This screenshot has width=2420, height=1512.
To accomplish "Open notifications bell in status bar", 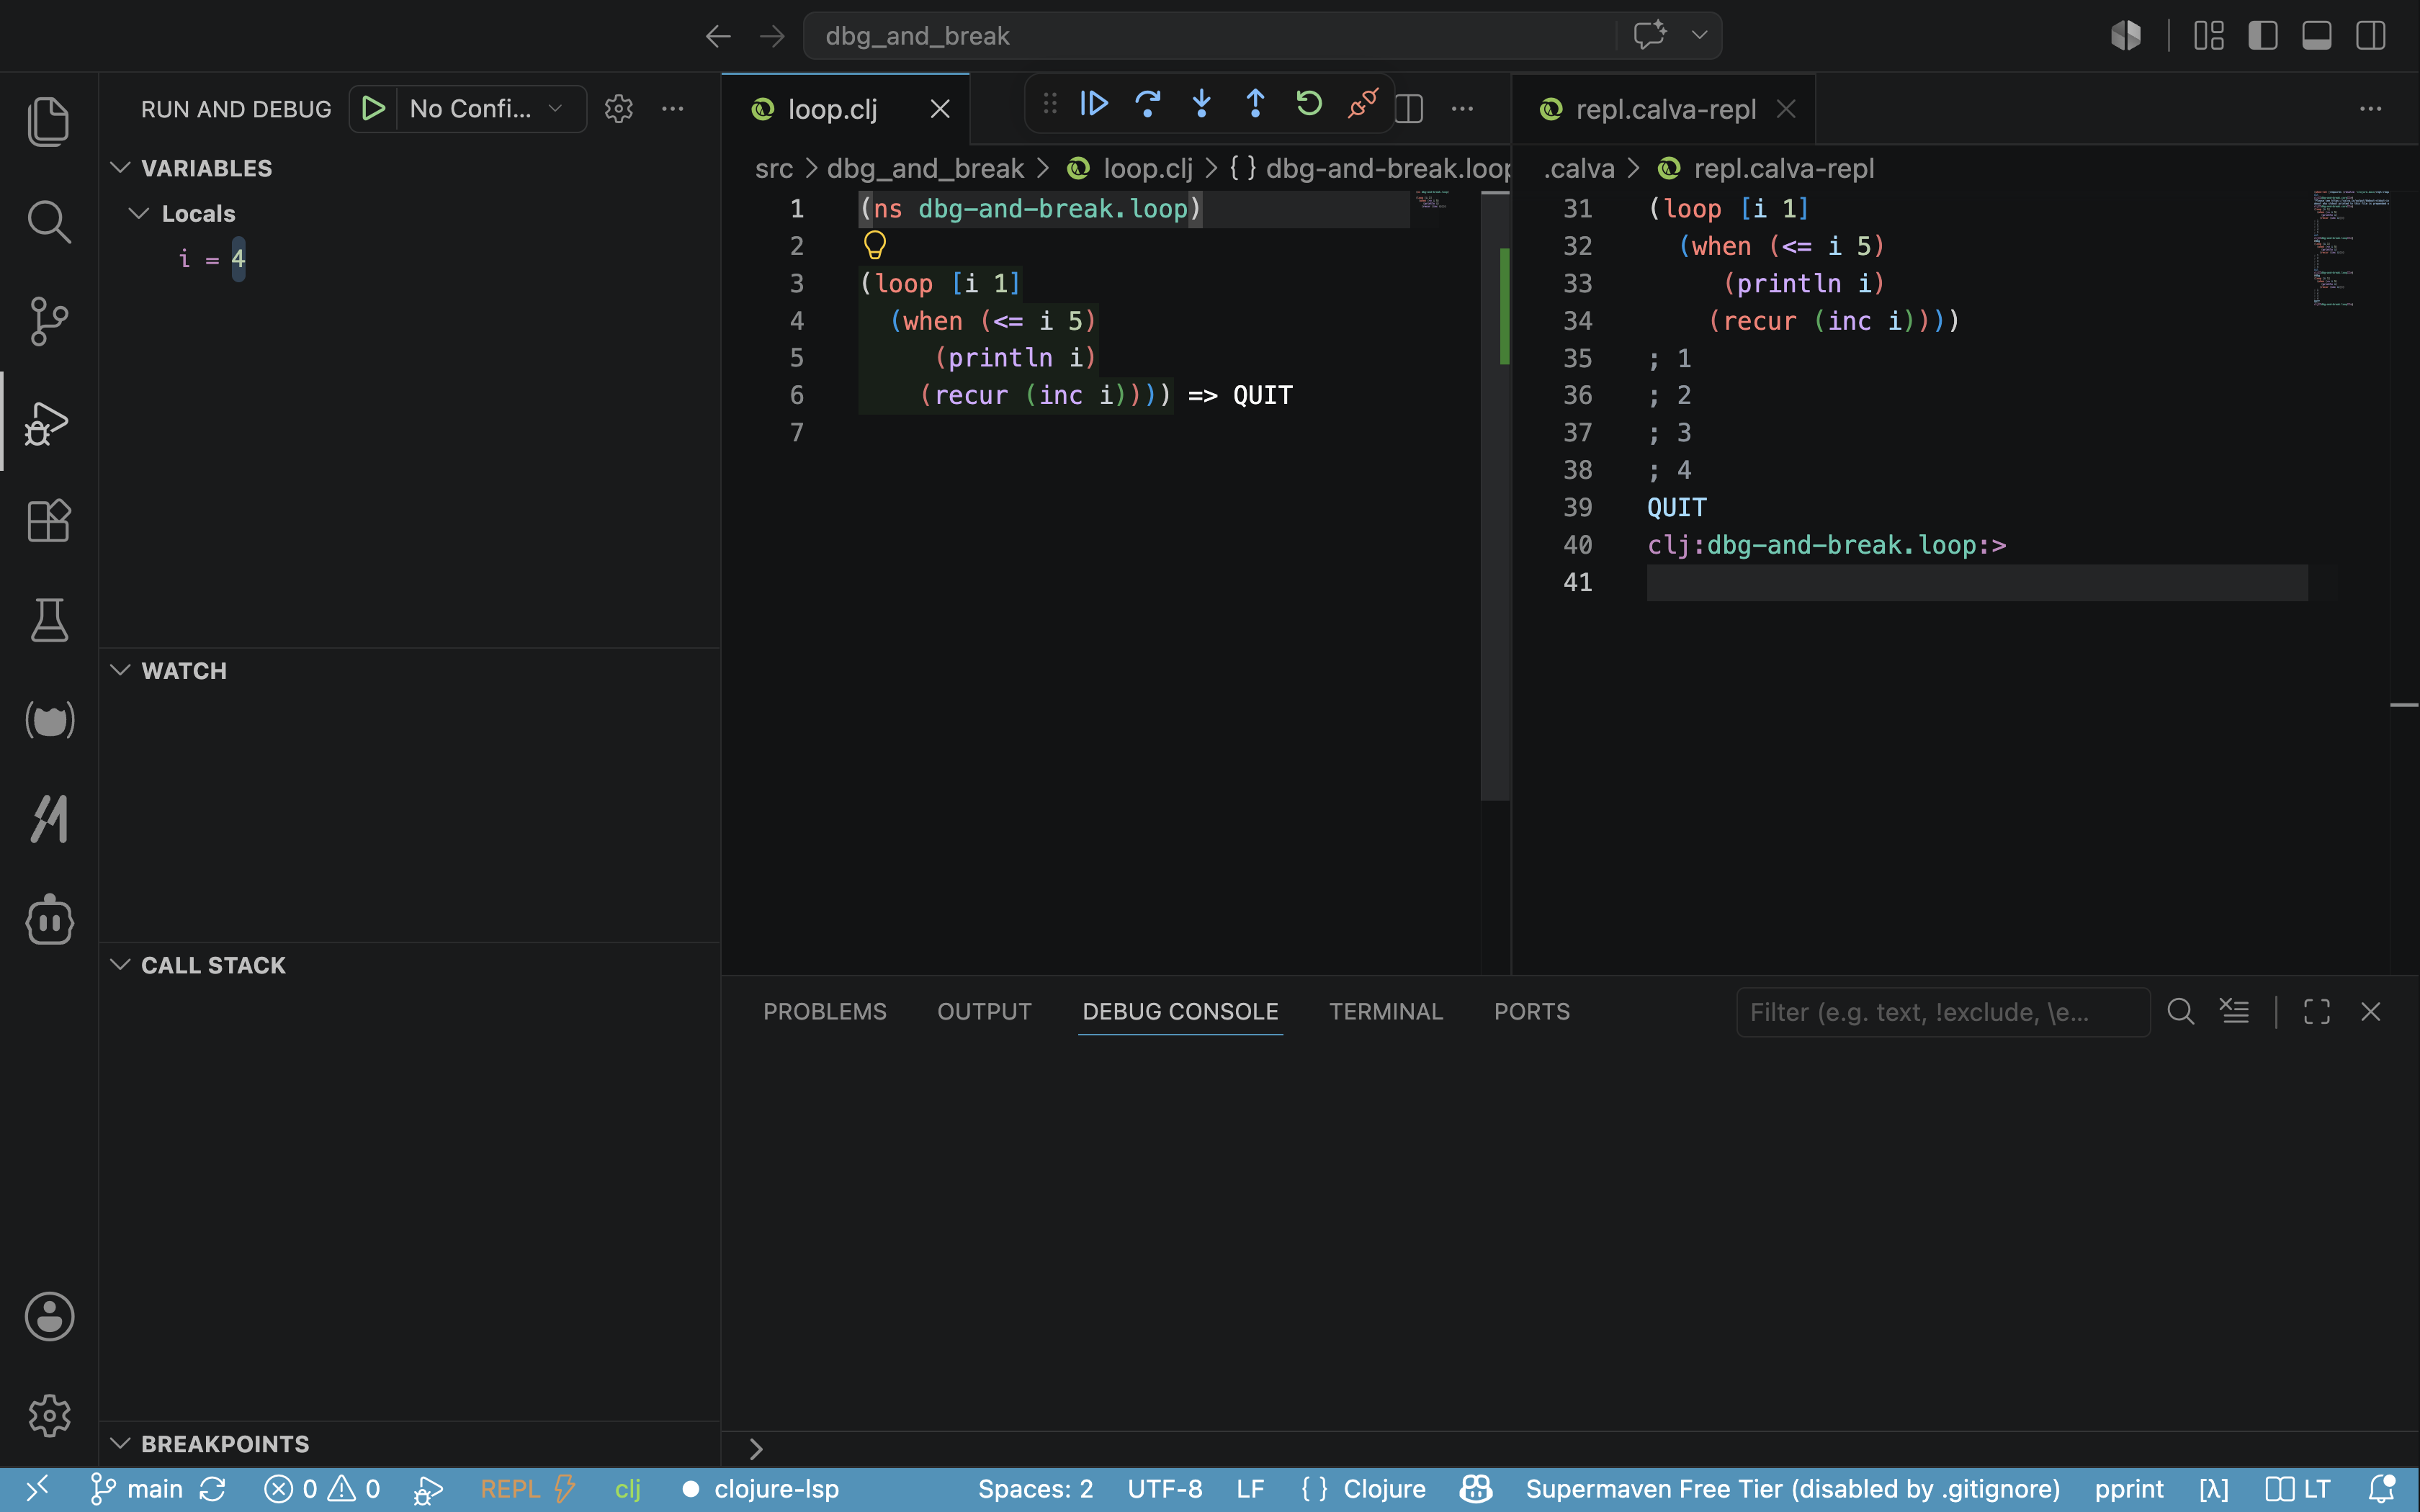I will tap(2382, 1489).
